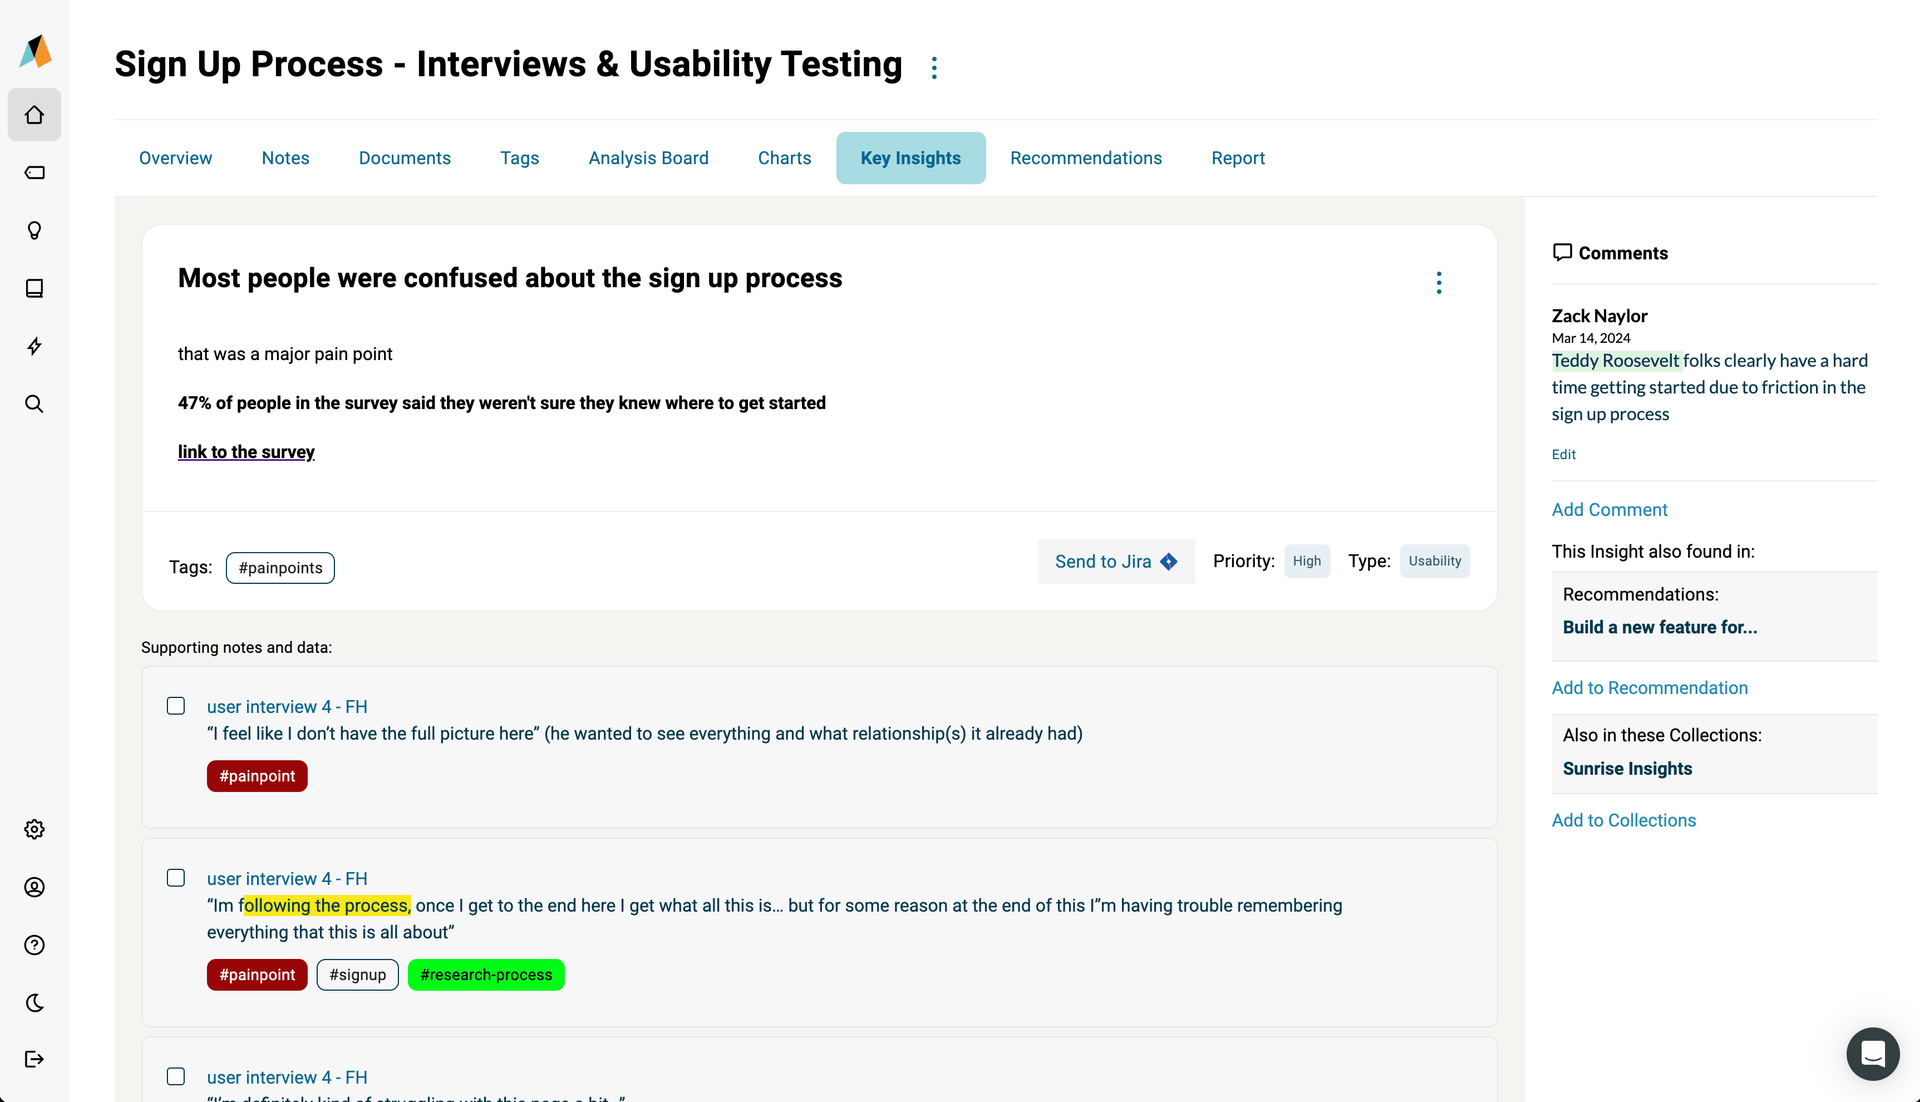Check the first user interview 4 note
This screenshot has width=1920, height=1102.
point(176,706)
